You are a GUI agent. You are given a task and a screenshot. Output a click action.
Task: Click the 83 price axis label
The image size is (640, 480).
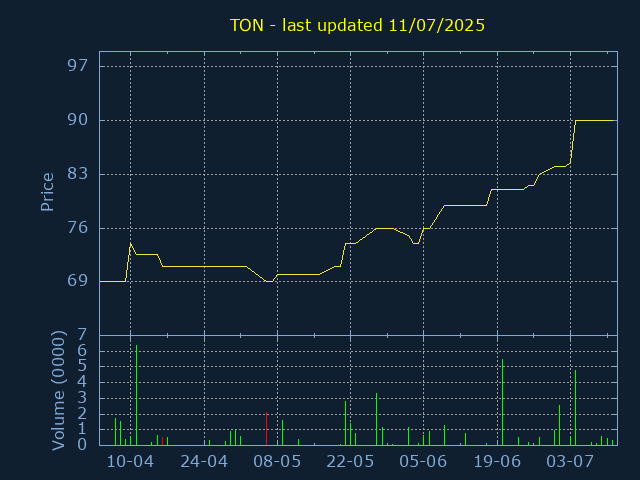pyautogui.click(x=78, y=174)
